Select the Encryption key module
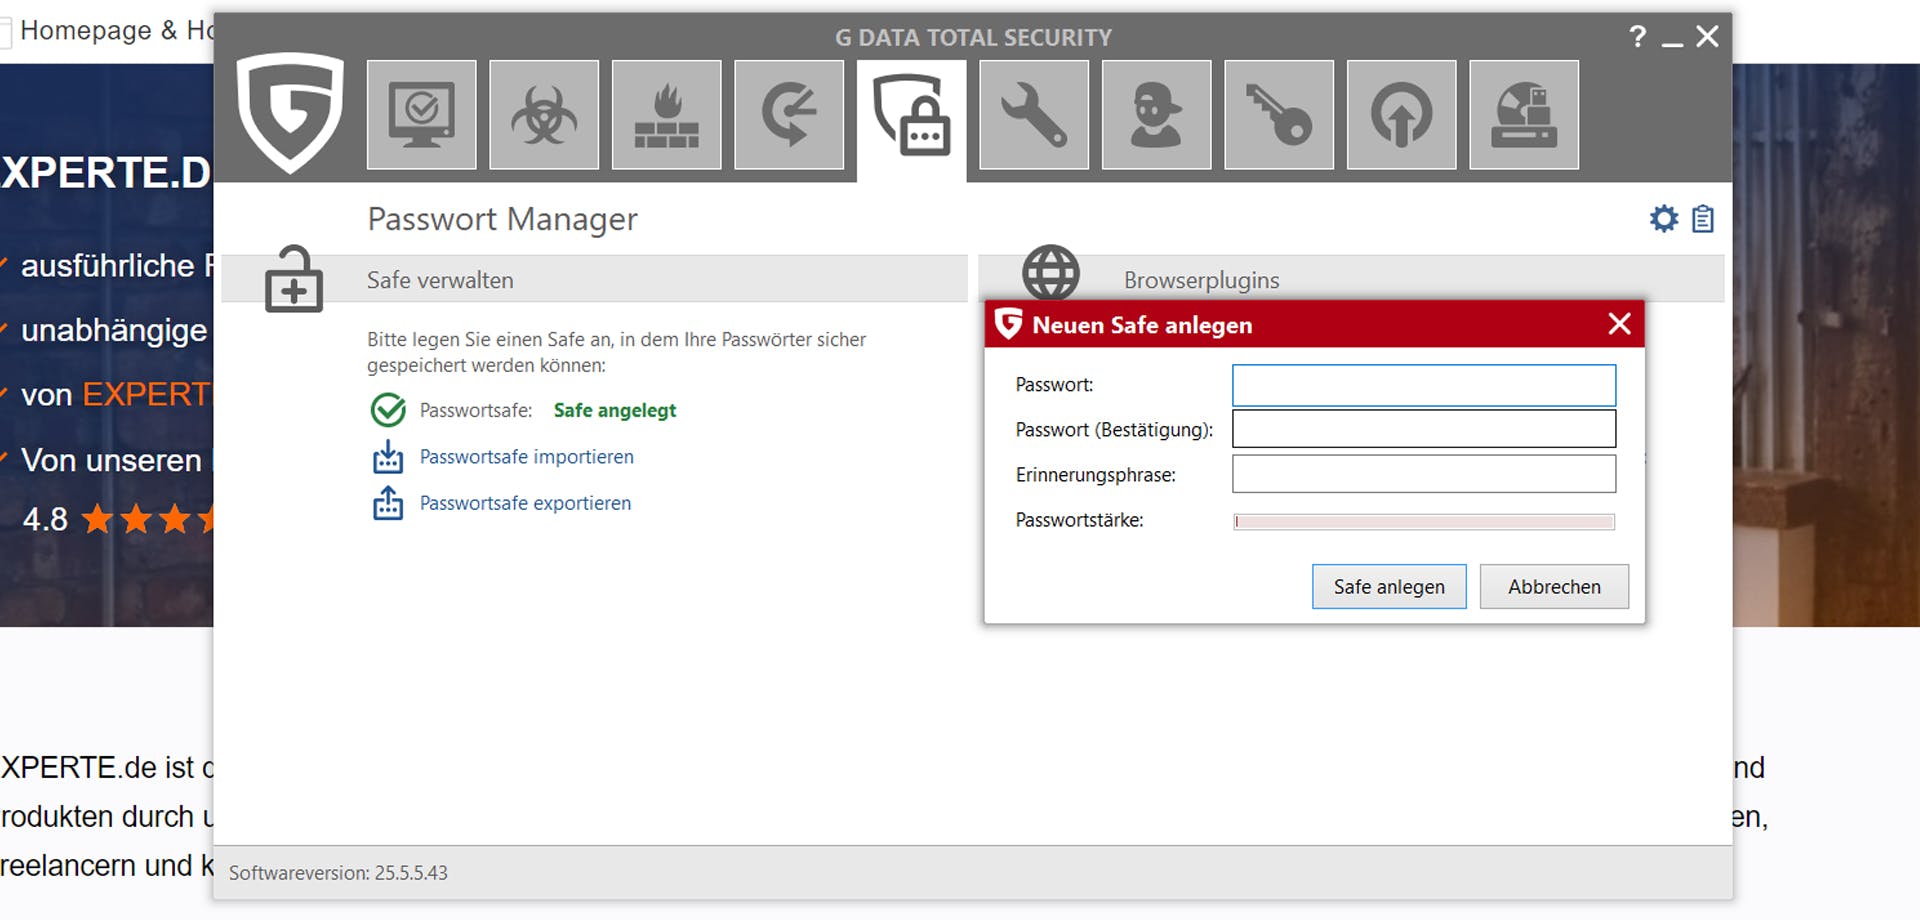 tap(1280, 114)
